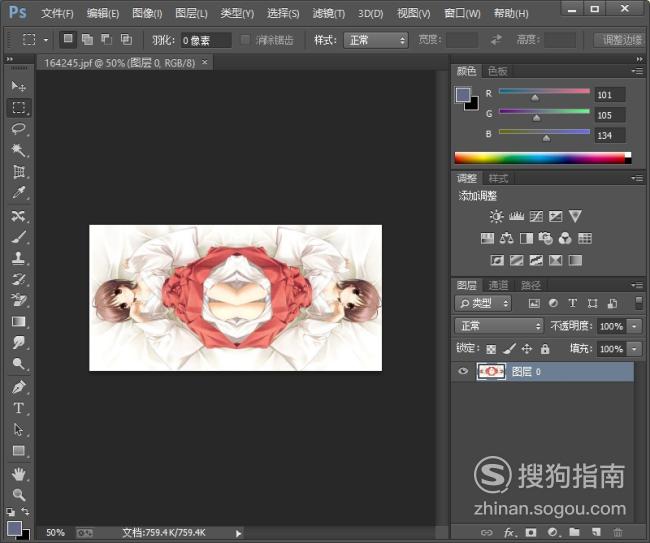This screenshot has height=543, width=650.
Task: Enable Intersect with Selection mode
Action: (126, 39)
